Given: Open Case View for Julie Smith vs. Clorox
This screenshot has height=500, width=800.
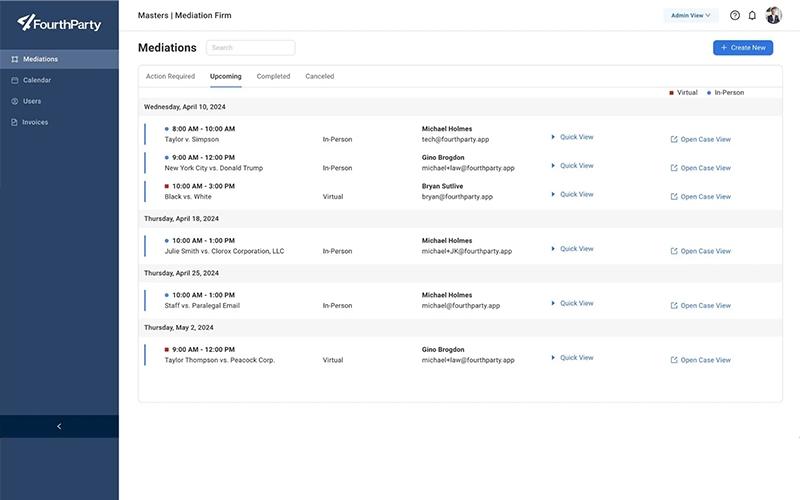Looking at the screenshot, I should 701,251.
